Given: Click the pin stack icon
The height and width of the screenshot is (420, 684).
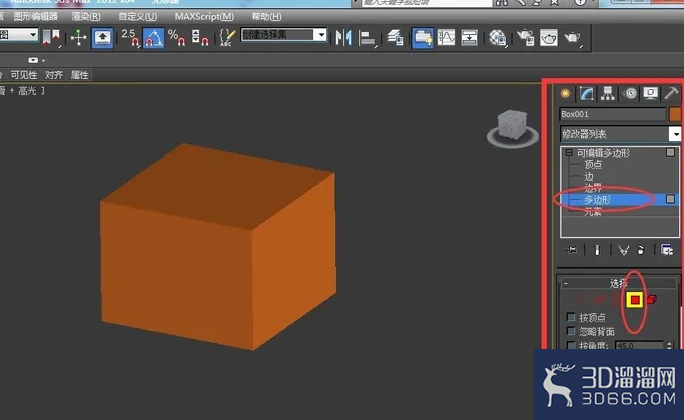Looking at the screenshot, I should 571,250.
